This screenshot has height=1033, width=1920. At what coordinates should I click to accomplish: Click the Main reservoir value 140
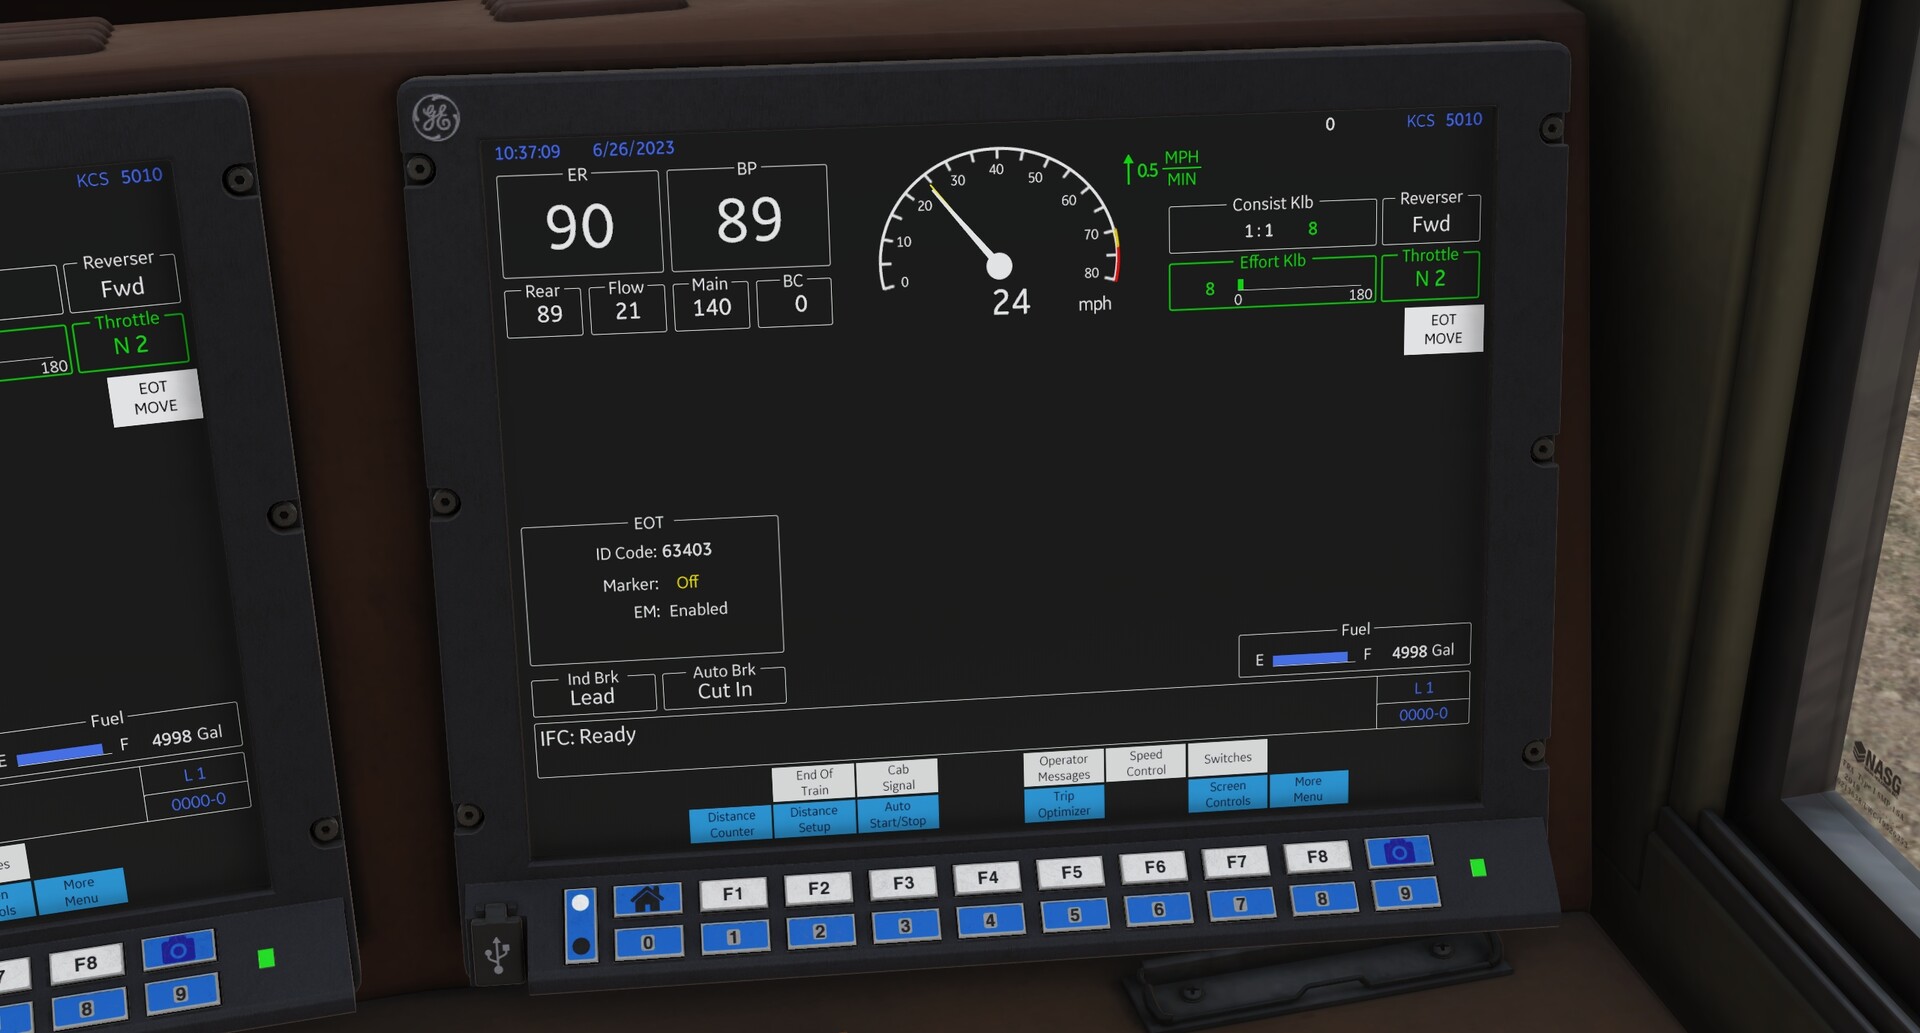712,308
